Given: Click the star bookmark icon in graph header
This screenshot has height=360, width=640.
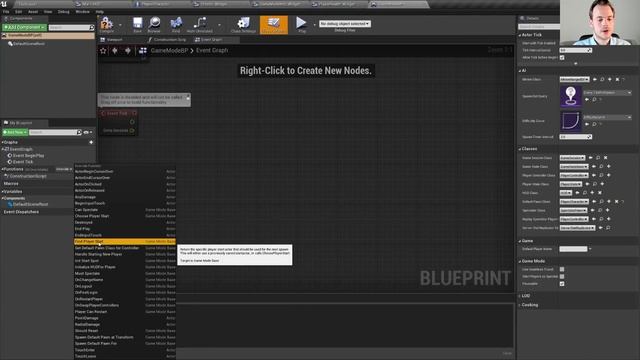Looking at the screenshot, I should pos(103,51).
